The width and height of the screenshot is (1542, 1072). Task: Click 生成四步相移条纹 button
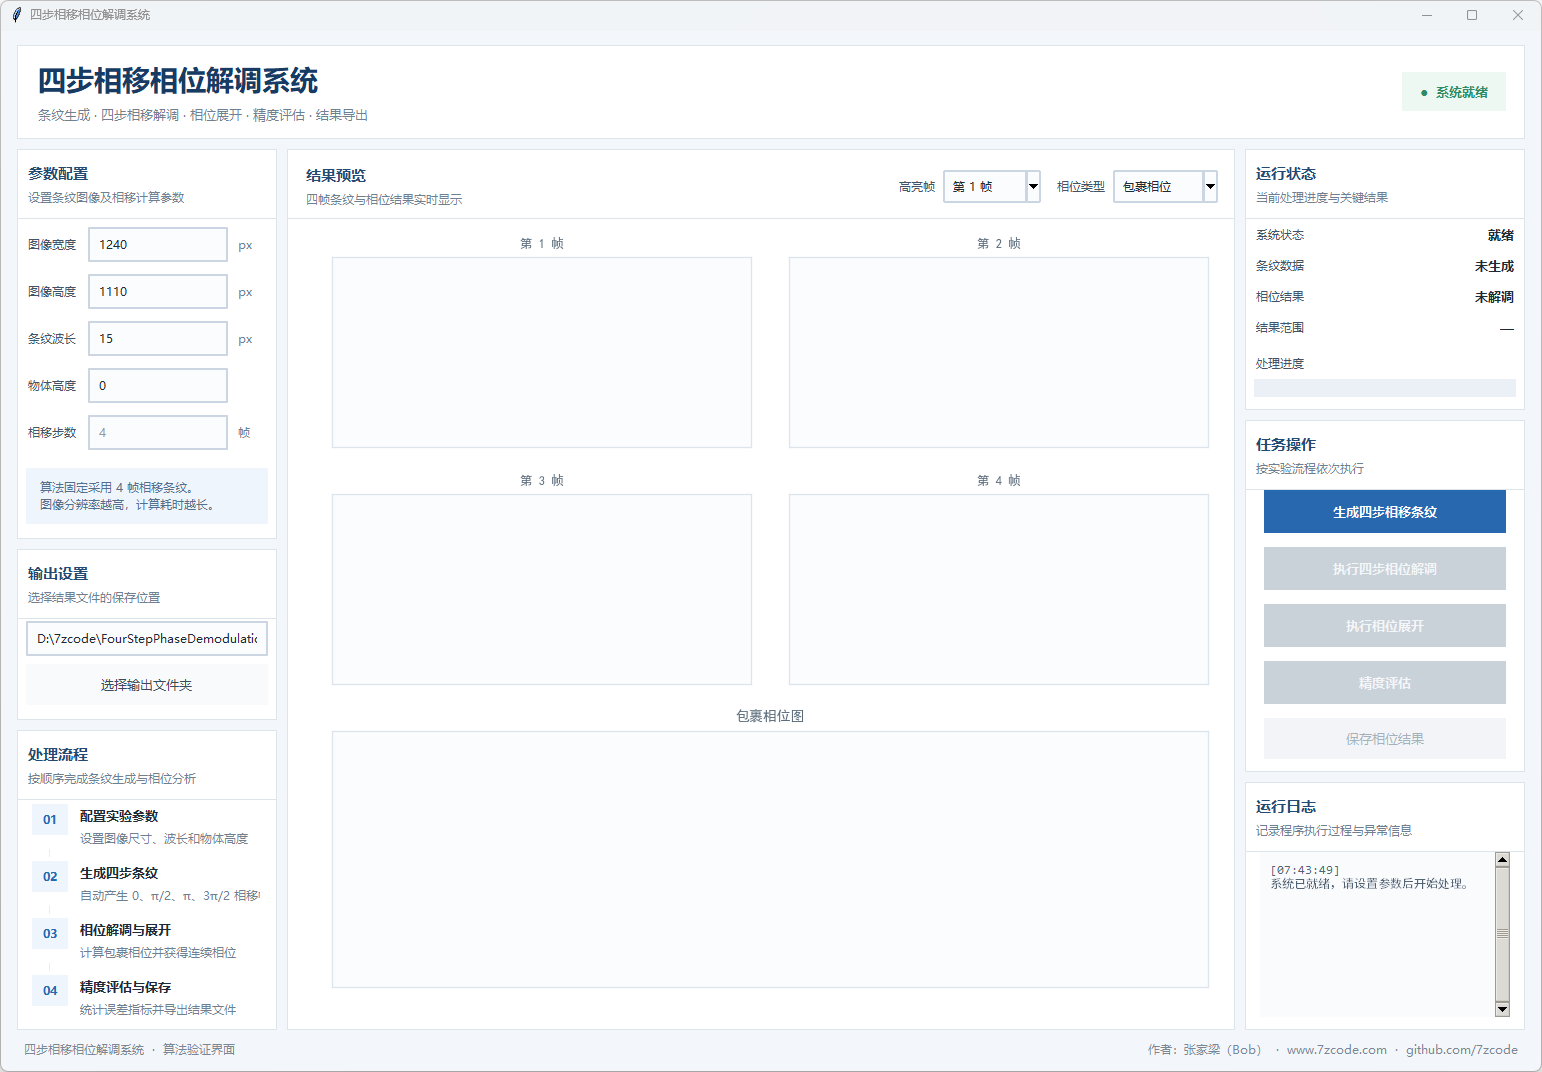tap(1385, 512)
